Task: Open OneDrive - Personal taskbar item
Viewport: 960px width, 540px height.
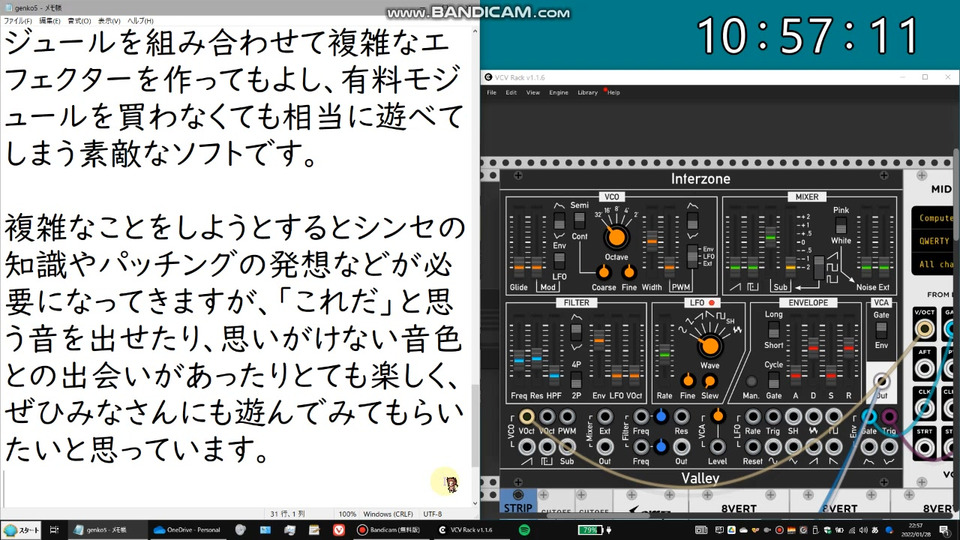Action: tap(187, 530)
